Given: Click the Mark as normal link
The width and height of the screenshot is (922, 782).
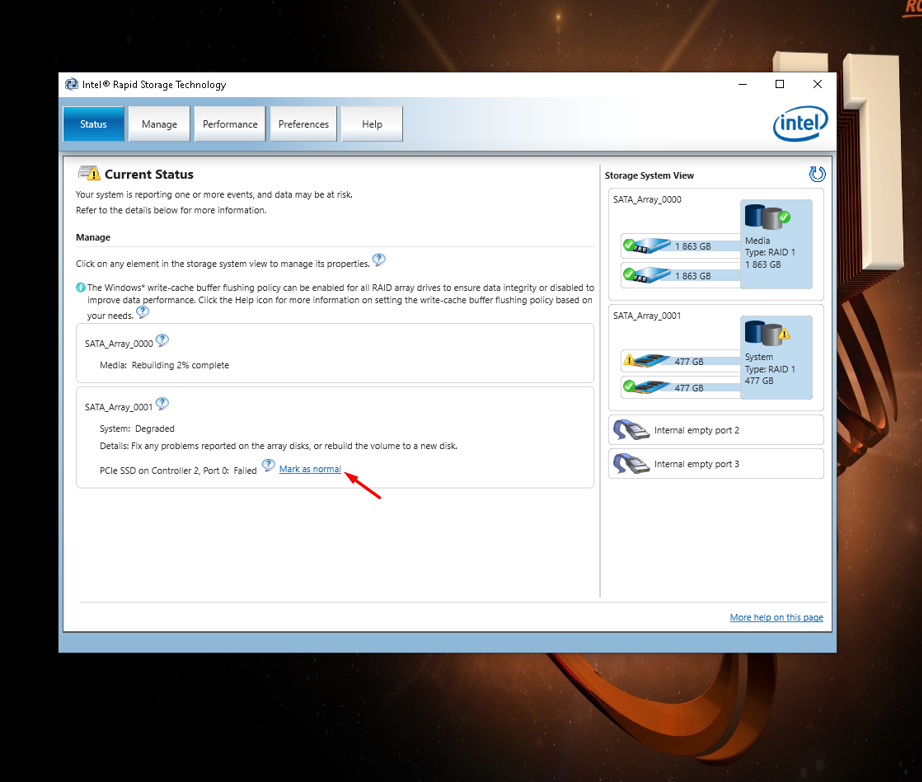Looking at the screenshot, I should (x=310, y=469).
